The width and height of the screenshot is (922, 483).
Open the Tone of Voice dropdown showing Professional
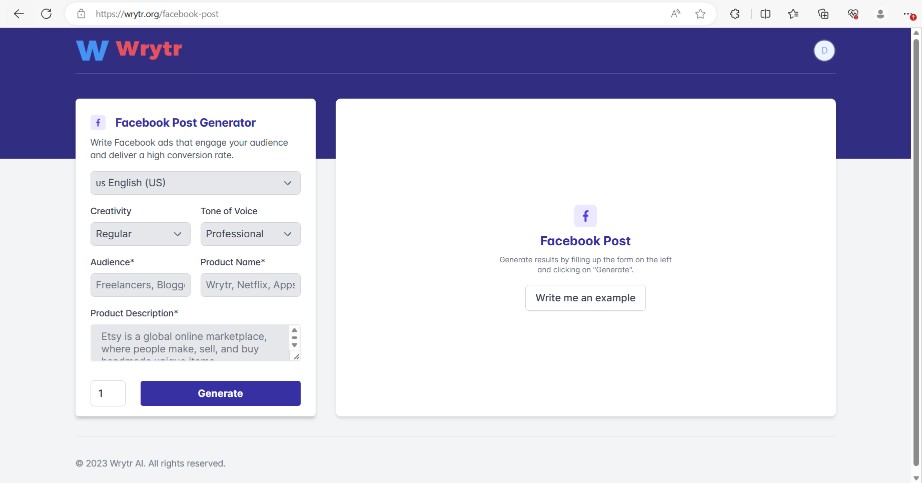pos(250,234)
